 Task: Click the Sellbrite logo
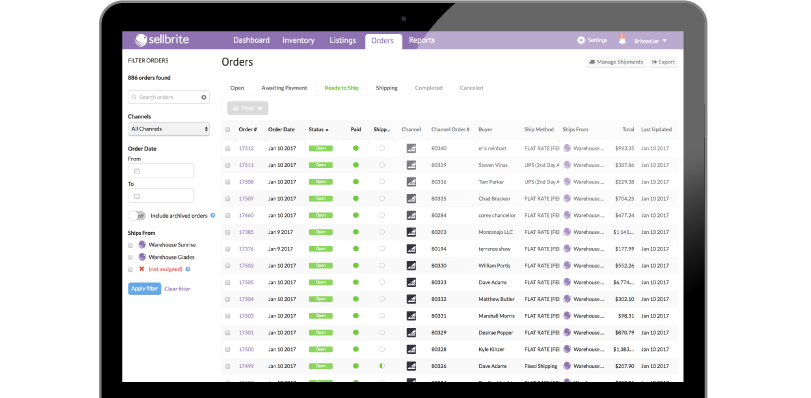pos(161,40)
